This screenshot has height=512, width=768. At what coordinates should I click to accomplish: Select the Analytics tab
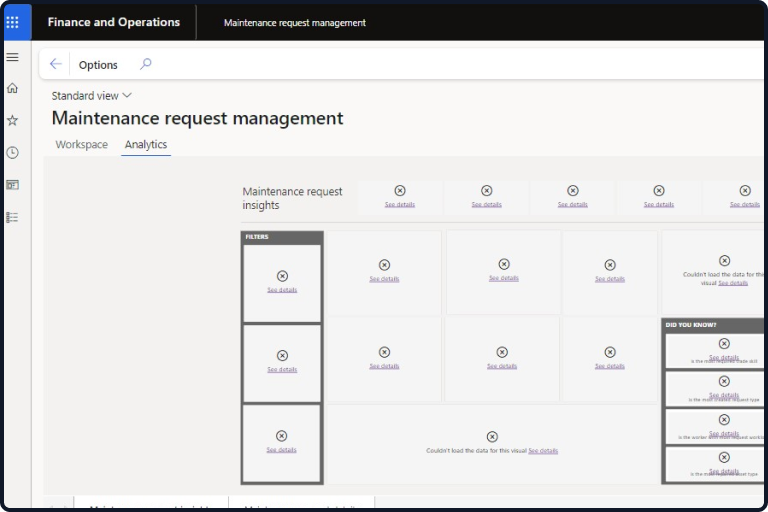tap(146, 145)
